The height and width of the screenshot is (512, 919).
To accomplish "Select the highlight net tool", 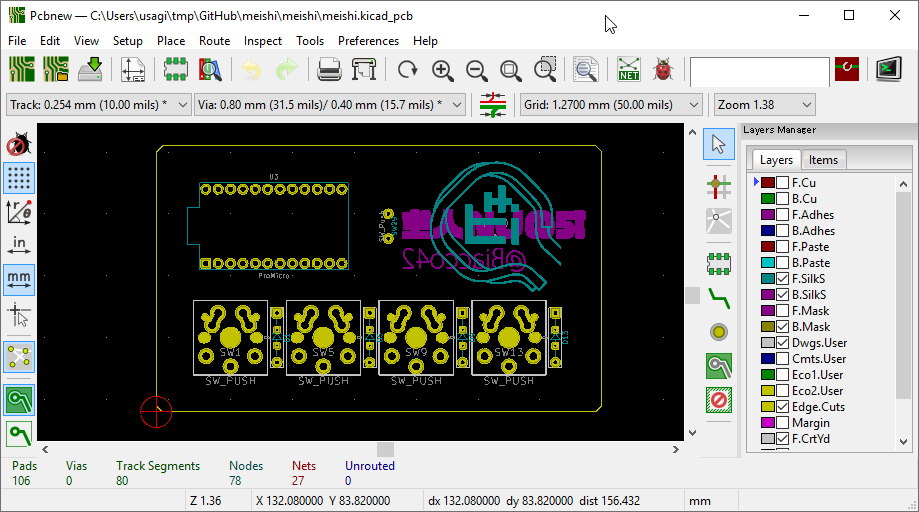I will coord(719,187).
